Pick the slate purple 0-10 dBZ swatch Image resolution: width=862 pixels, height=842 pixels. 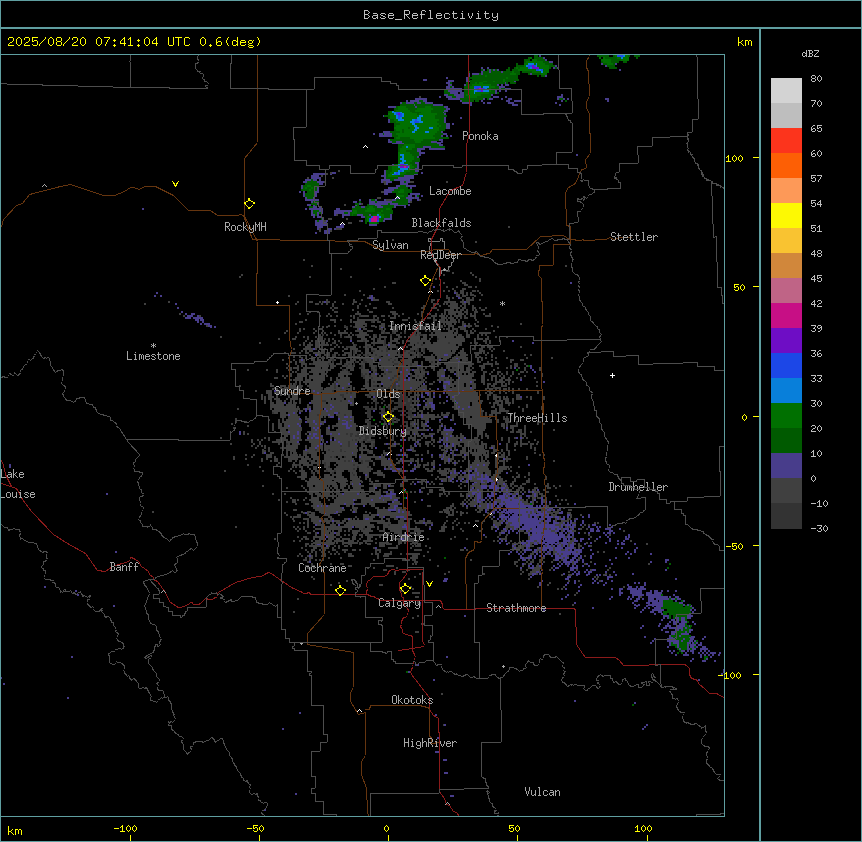(786, 466)
